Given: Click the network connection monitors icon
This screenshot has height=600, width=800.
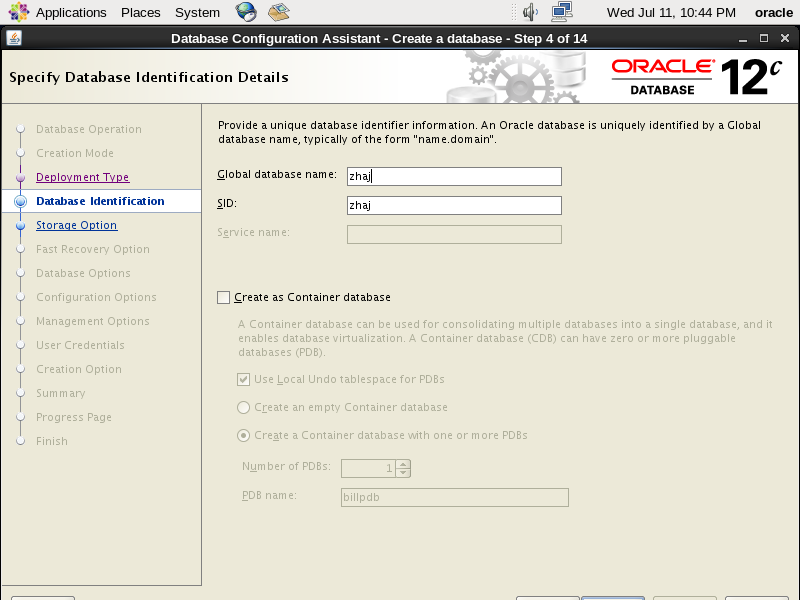Looking at the screenshot, I should (x=562, y=12).
